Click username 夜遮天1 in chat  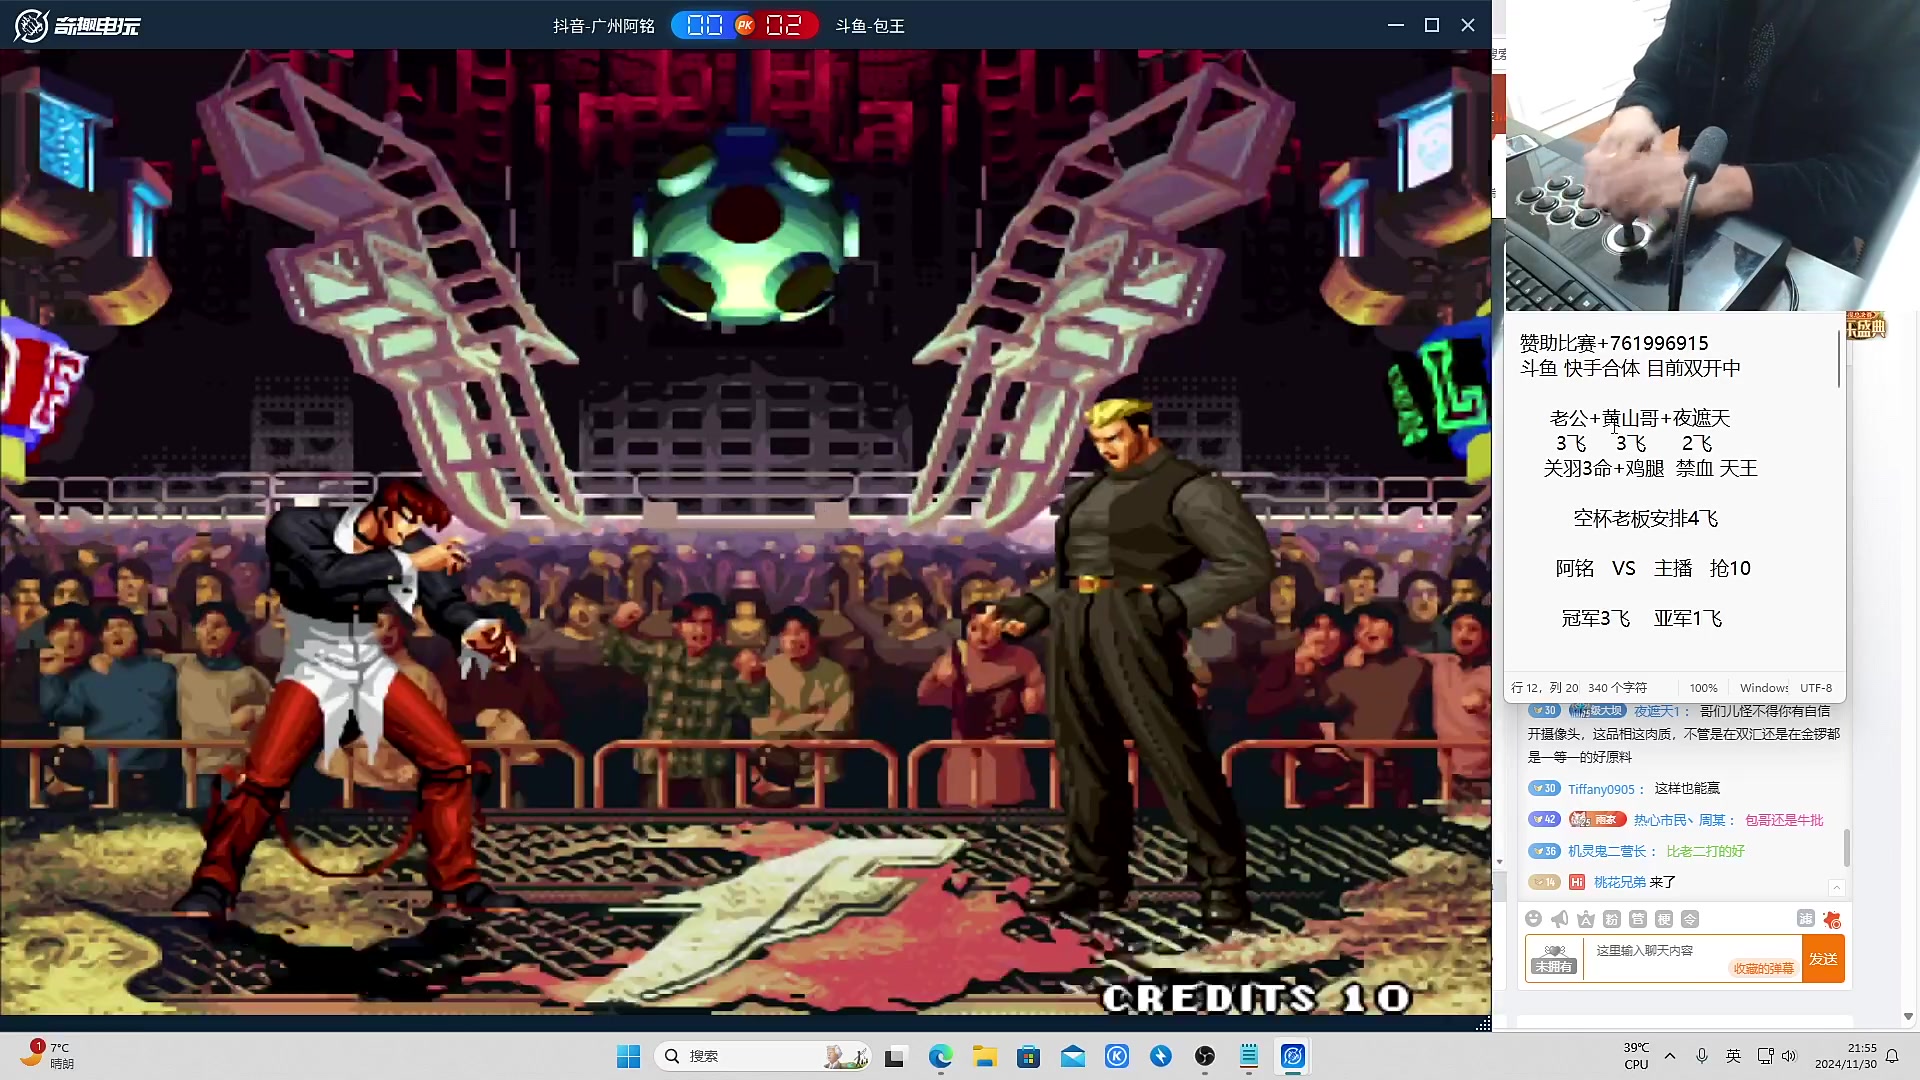coord(1657,711)
